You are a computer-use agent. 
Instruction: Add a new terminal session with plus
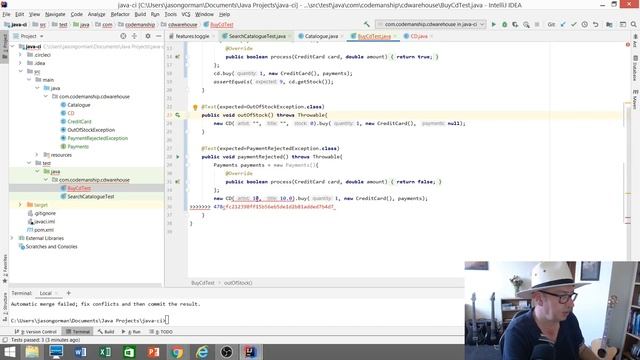point(69,293)
